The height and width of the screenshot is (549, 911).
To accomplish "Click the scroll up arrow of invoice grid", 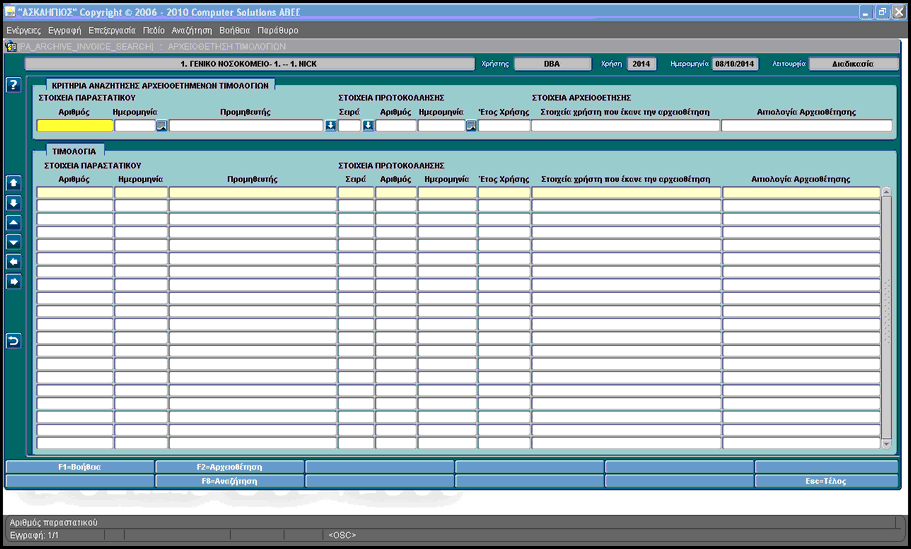I will (886, 192).
